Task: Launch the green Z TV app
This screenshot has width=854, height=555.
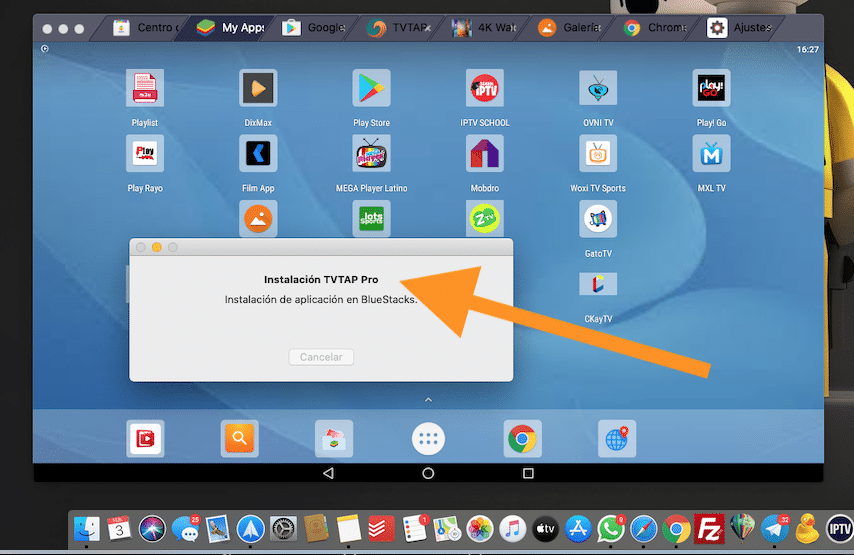Action: point(485,218)
